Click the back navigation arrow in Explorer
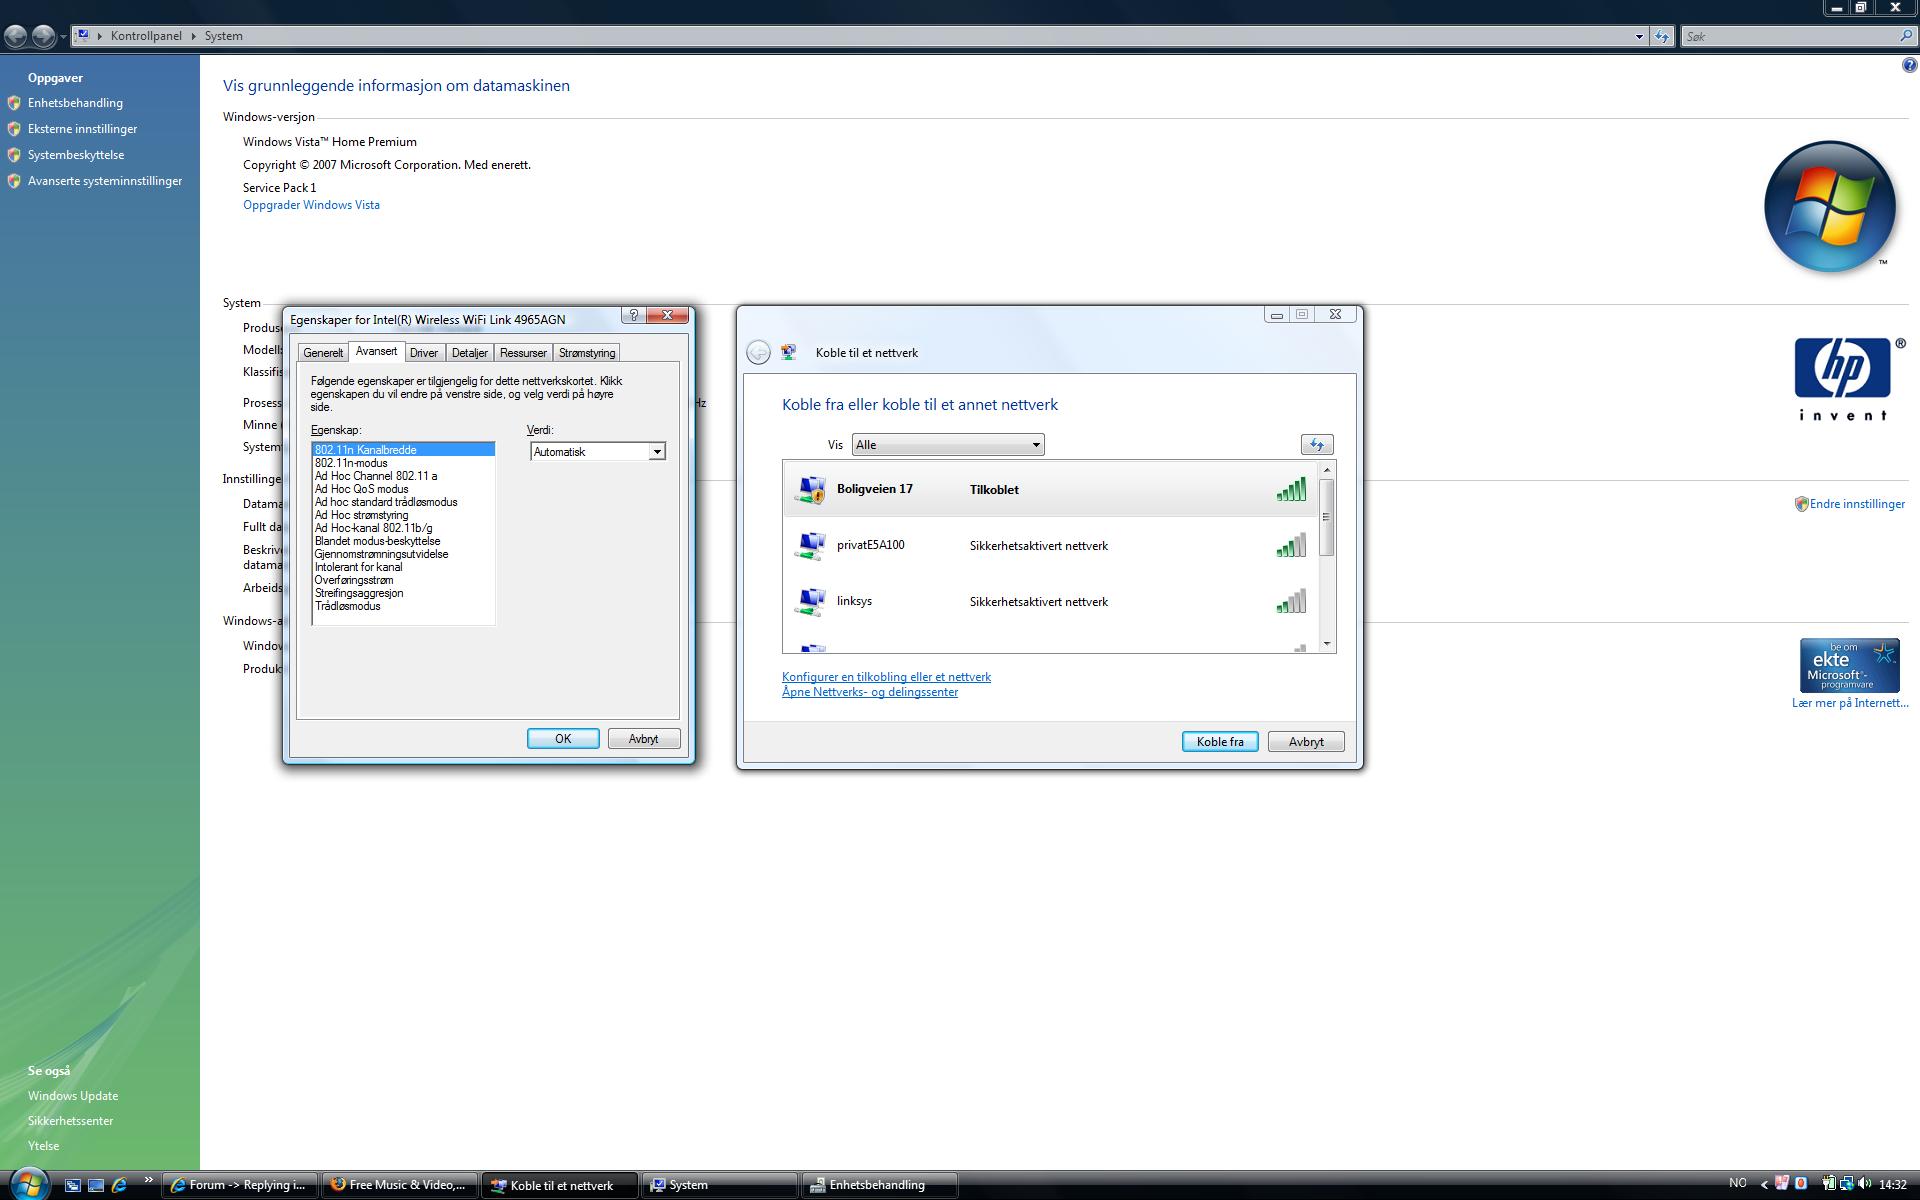Screen dimensions: 1920x1200 pos(15,36)
